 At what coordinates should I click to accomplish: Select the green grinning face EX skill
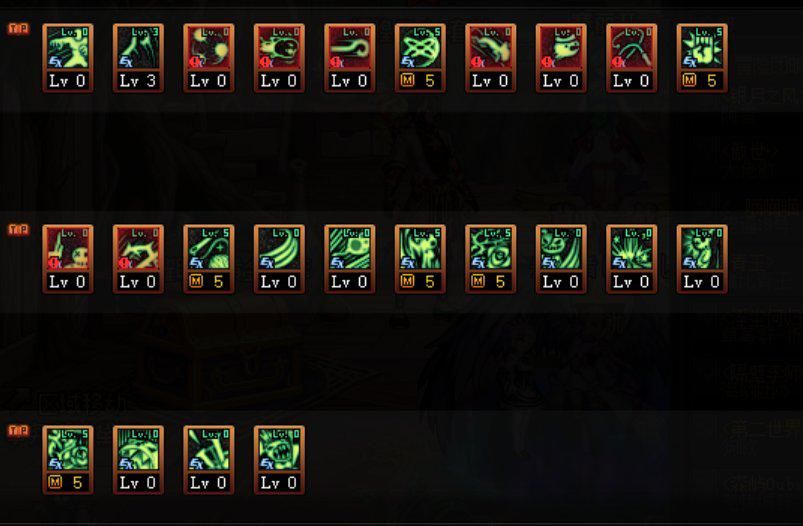561,259
